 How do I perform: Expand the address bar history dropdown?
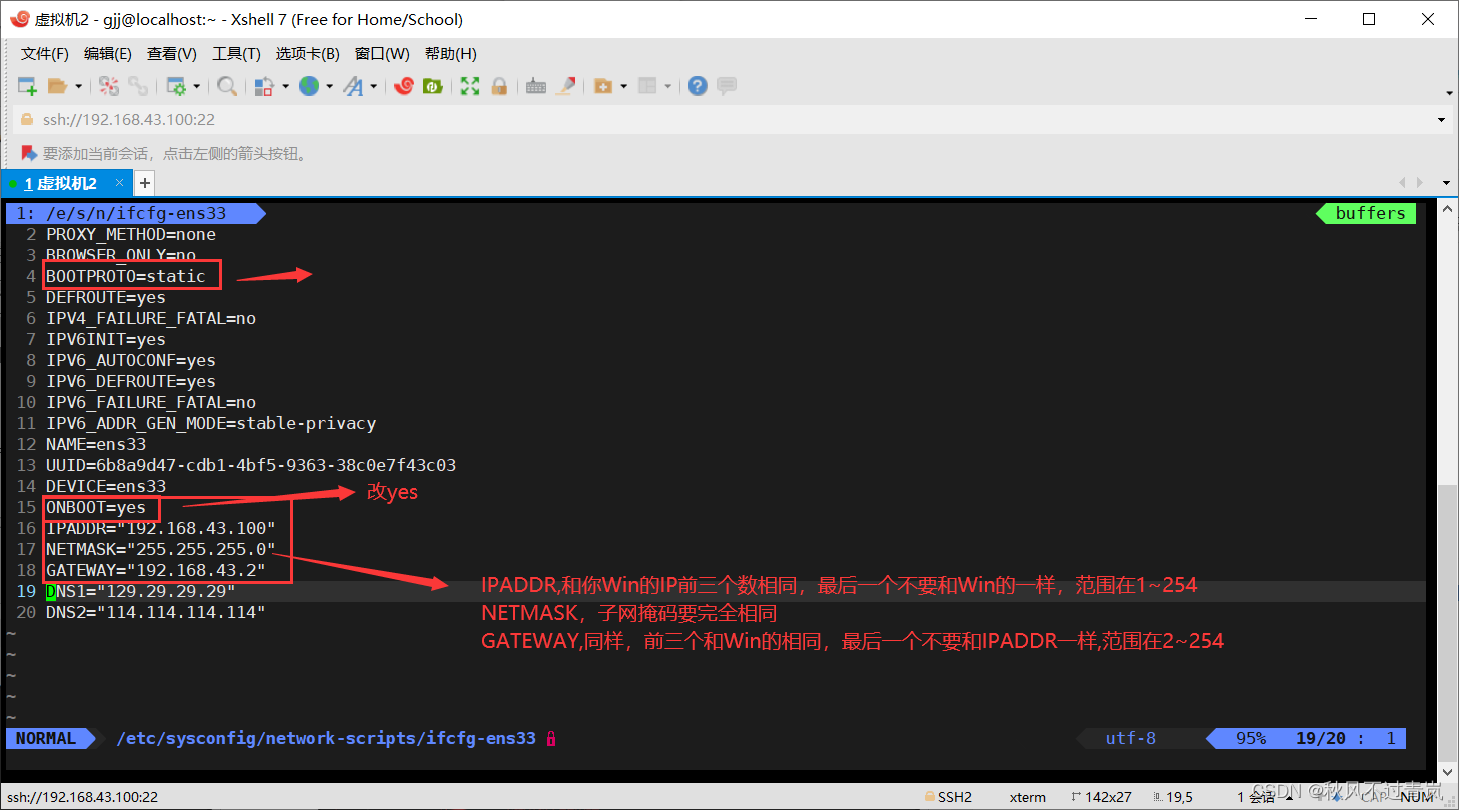tap(1441, 120)
